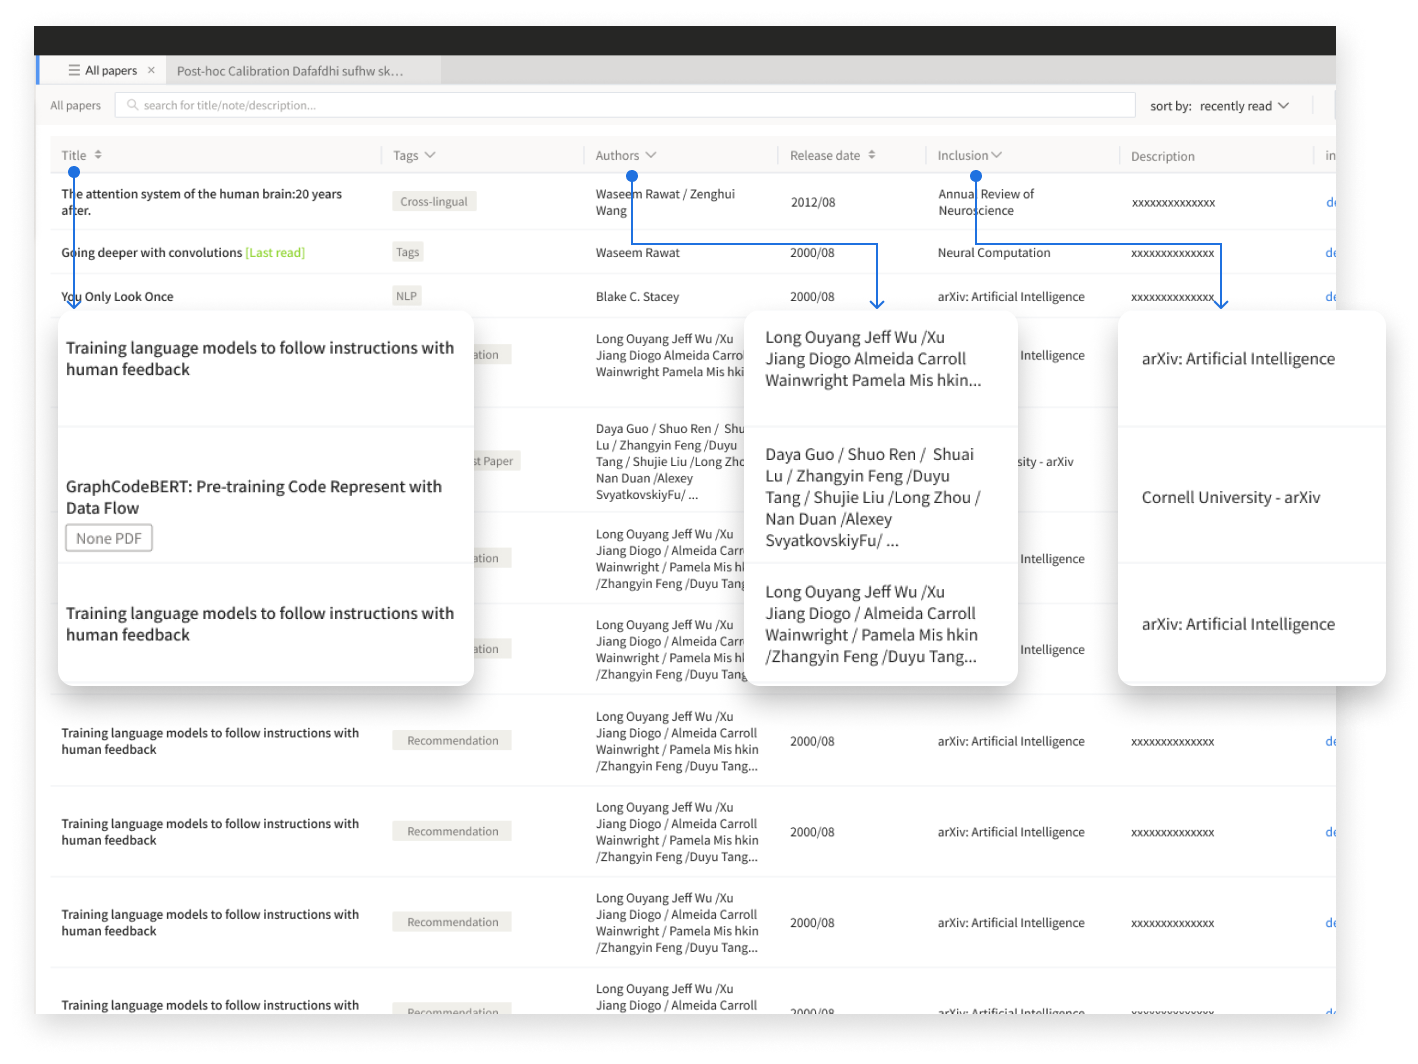Image resolution: width=1418 pixels, height=1064 pixels.
Task: Open the Authors column filter dropdown
Action: [x=651, y=155]
